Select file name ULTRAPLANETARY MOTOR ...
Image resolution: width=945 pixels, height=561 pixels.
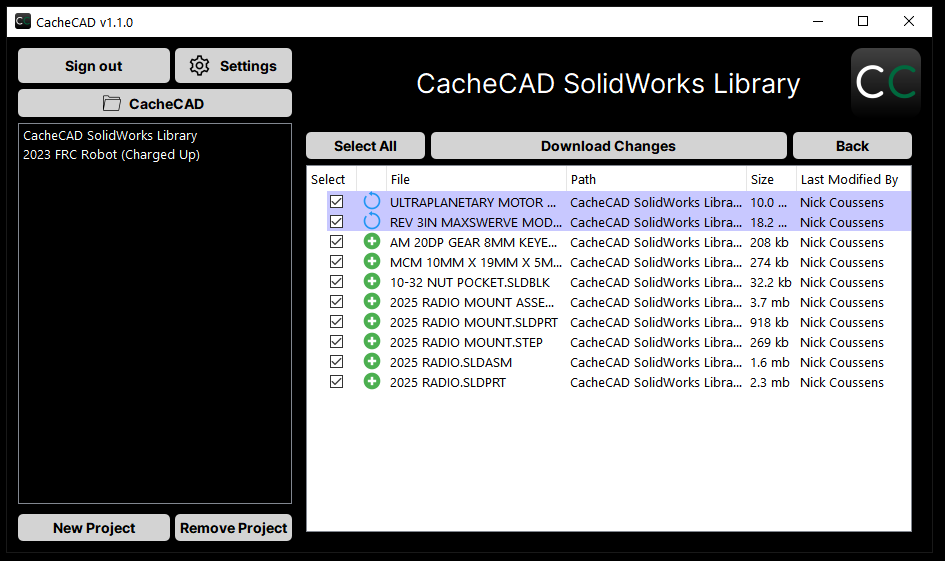473,202
